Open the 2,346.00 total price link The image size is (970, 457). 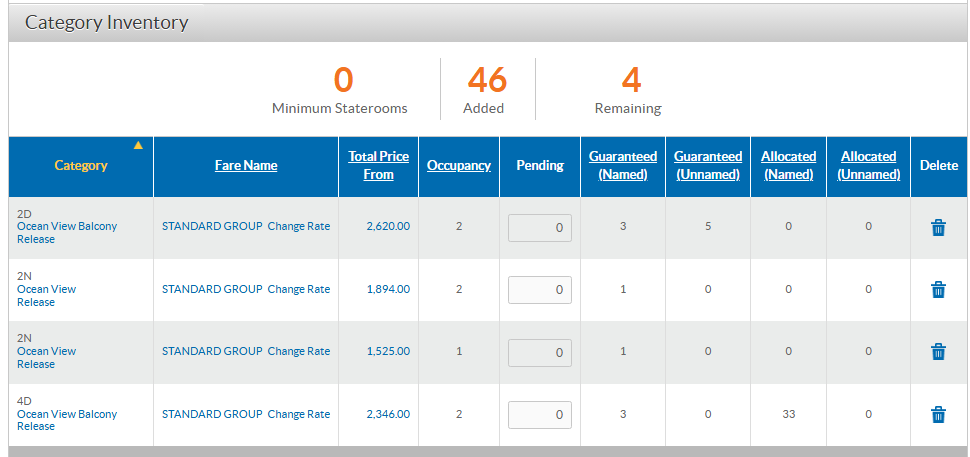(x=388, y=414)
